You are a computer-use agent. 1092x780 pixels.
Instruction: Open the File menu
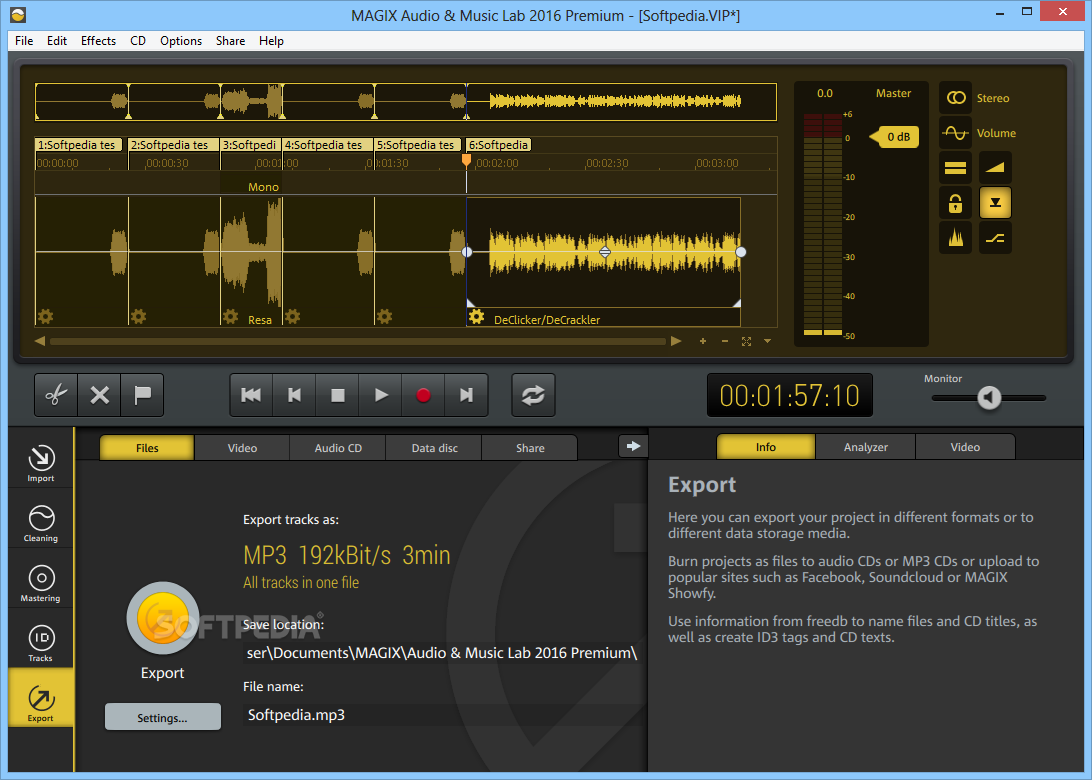(24, 41)
